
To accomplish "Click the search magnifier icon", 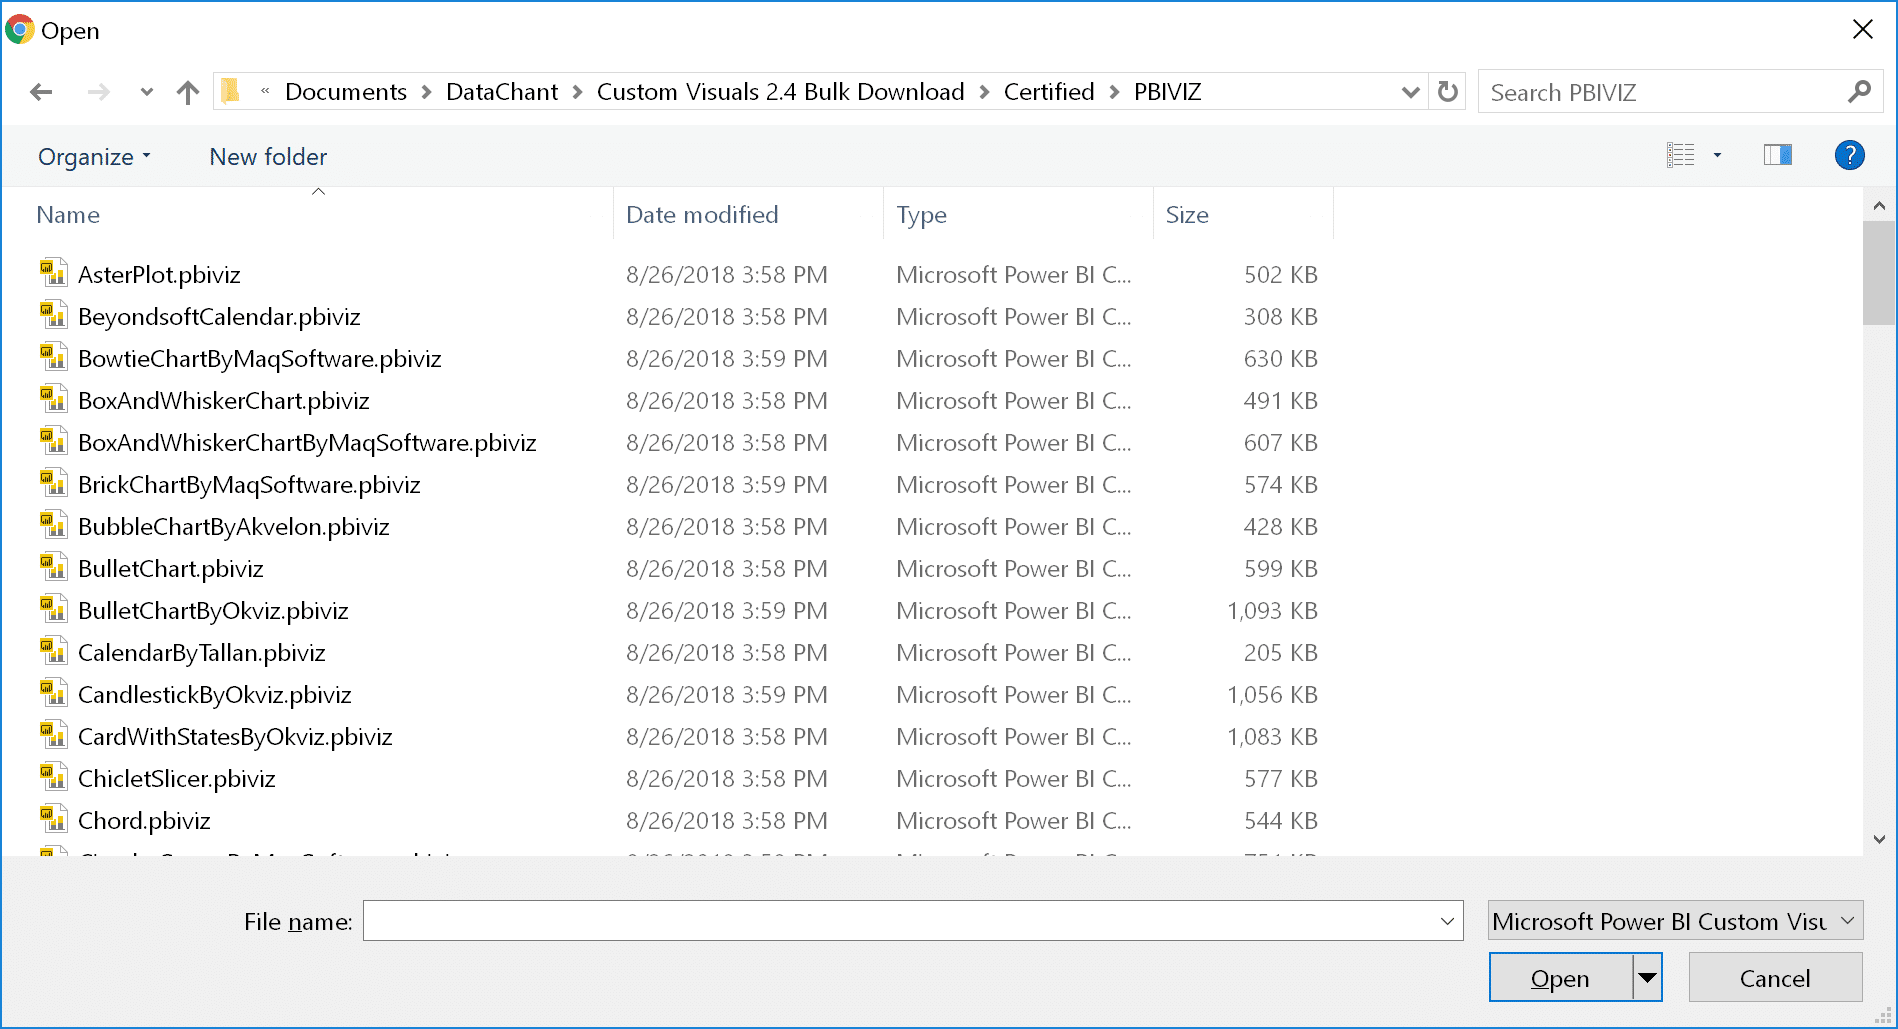I will click(1859, 92).
